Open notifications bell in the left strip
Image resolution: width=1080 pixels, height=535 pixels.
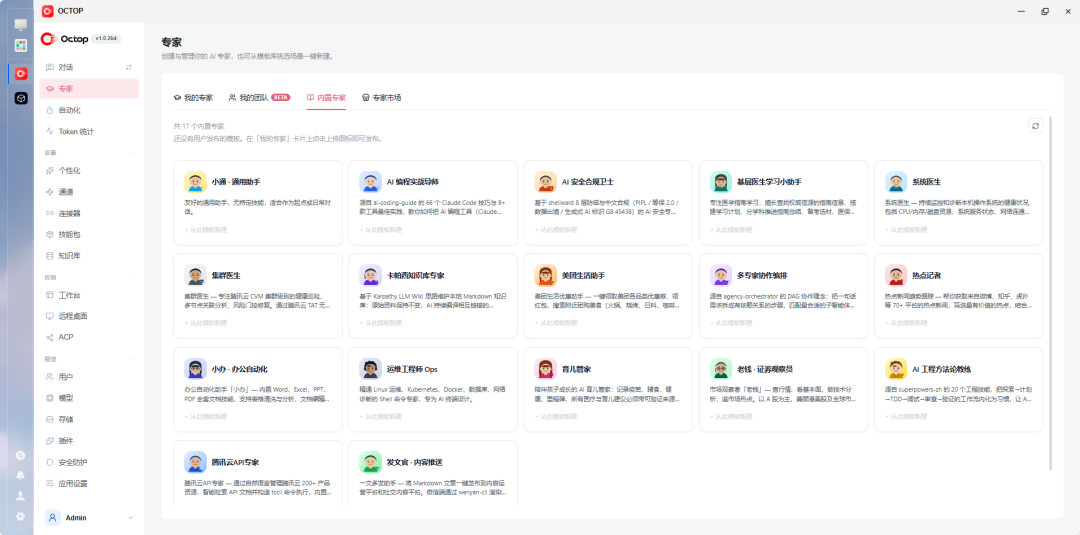point(21,475)
